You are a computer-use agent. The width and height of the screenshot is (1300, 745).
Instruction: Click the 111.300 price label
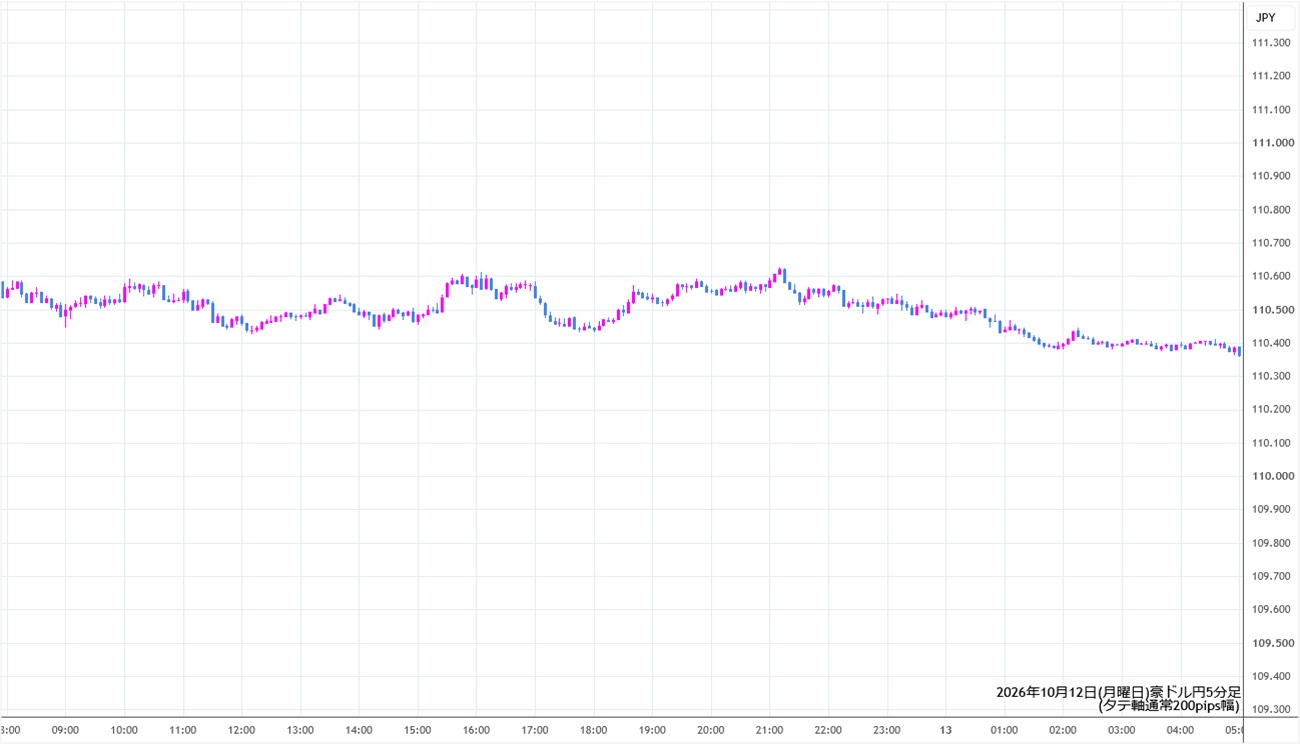1270,43
